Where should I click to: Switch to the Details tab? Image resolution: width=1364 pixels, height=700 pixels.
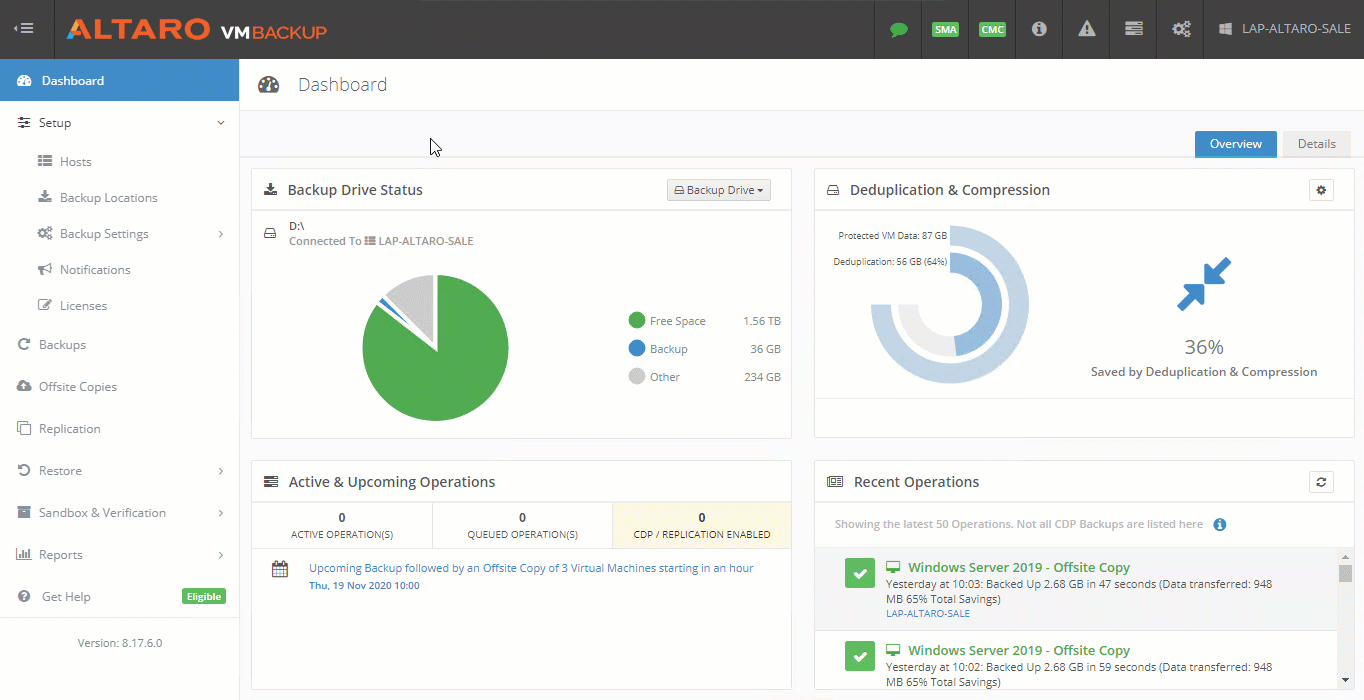pyautogui.click(x=1316, y=144)
